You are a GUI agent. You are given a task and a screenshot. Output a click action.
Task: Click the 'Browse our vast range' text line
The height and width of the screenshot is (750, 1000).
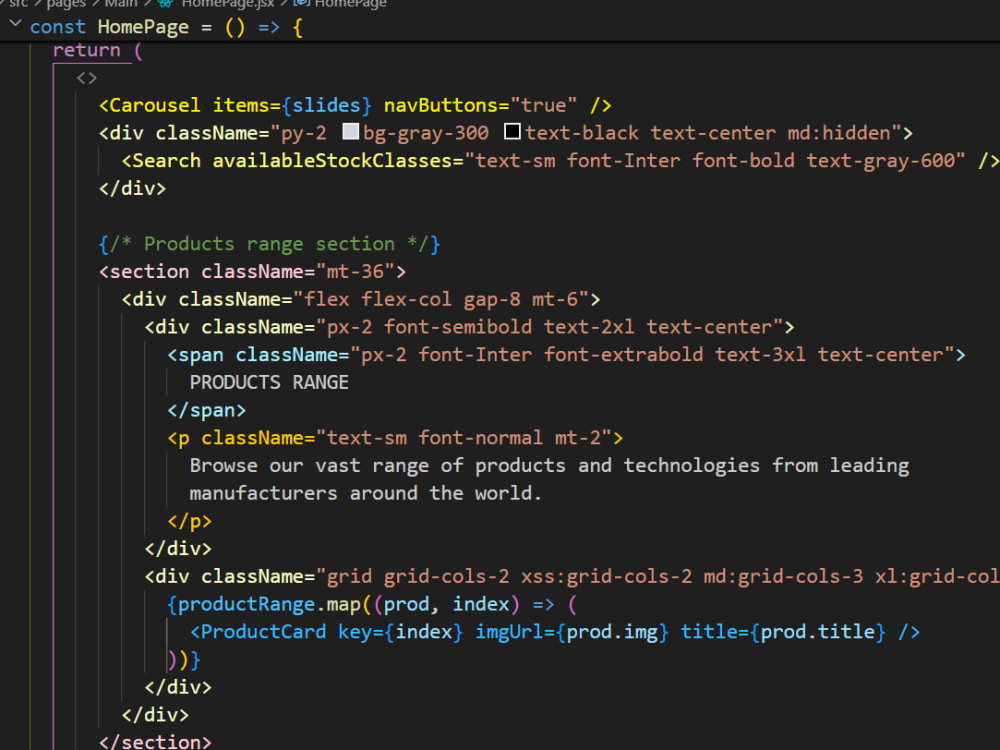(x=549, y=466)
